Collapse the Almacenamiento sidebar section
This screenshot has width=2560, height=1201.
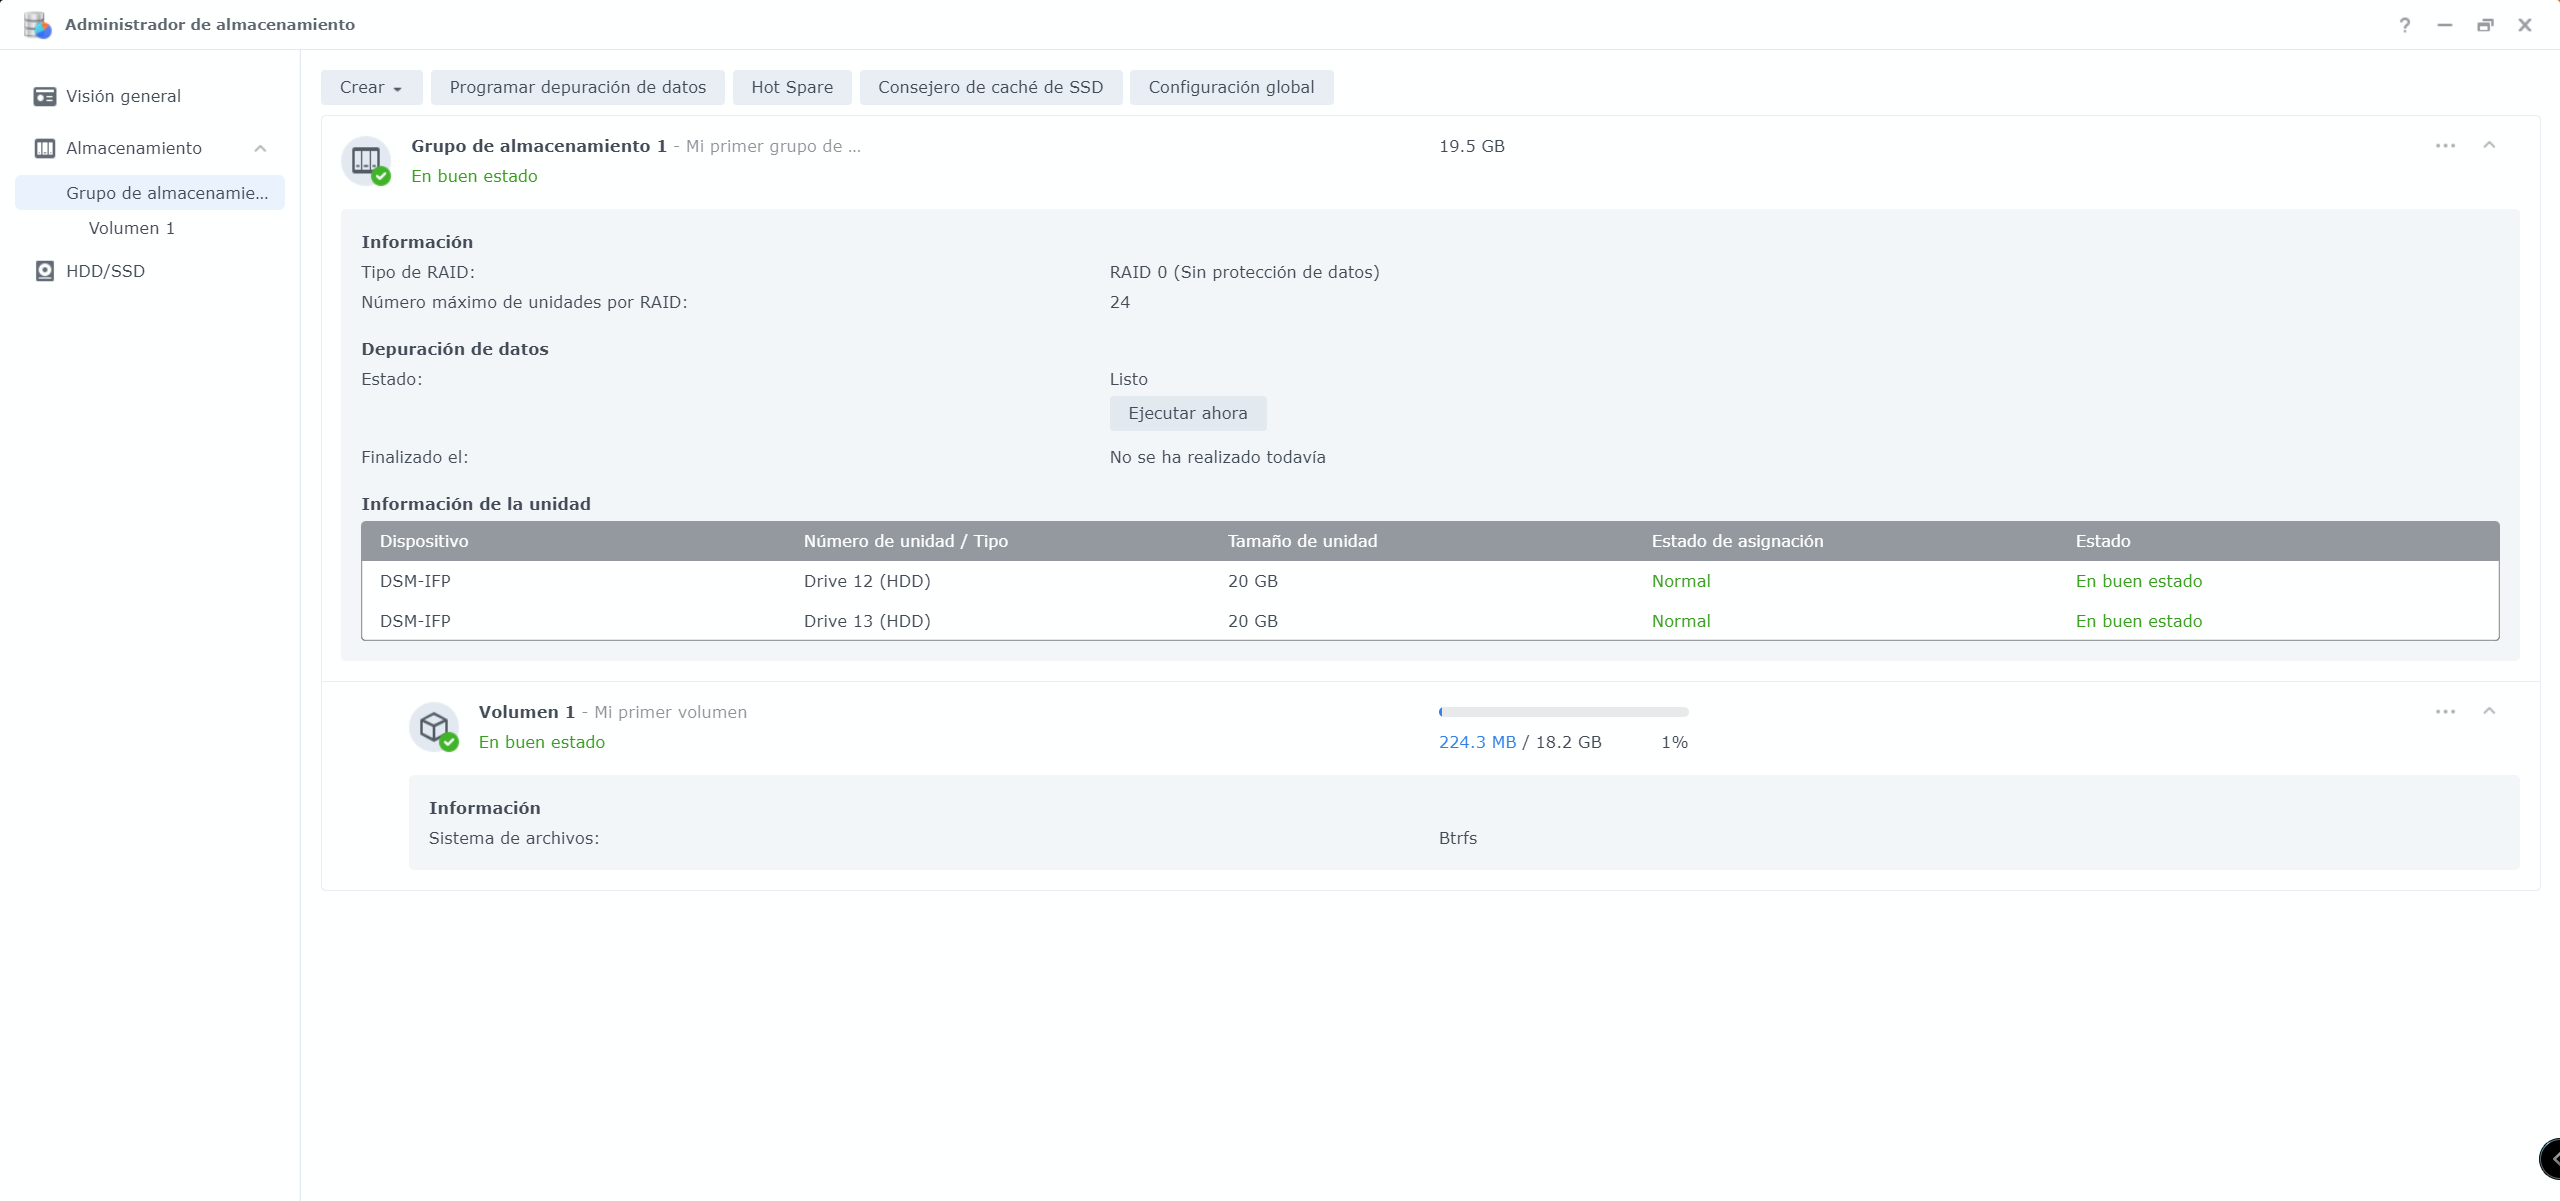(260, 148)
